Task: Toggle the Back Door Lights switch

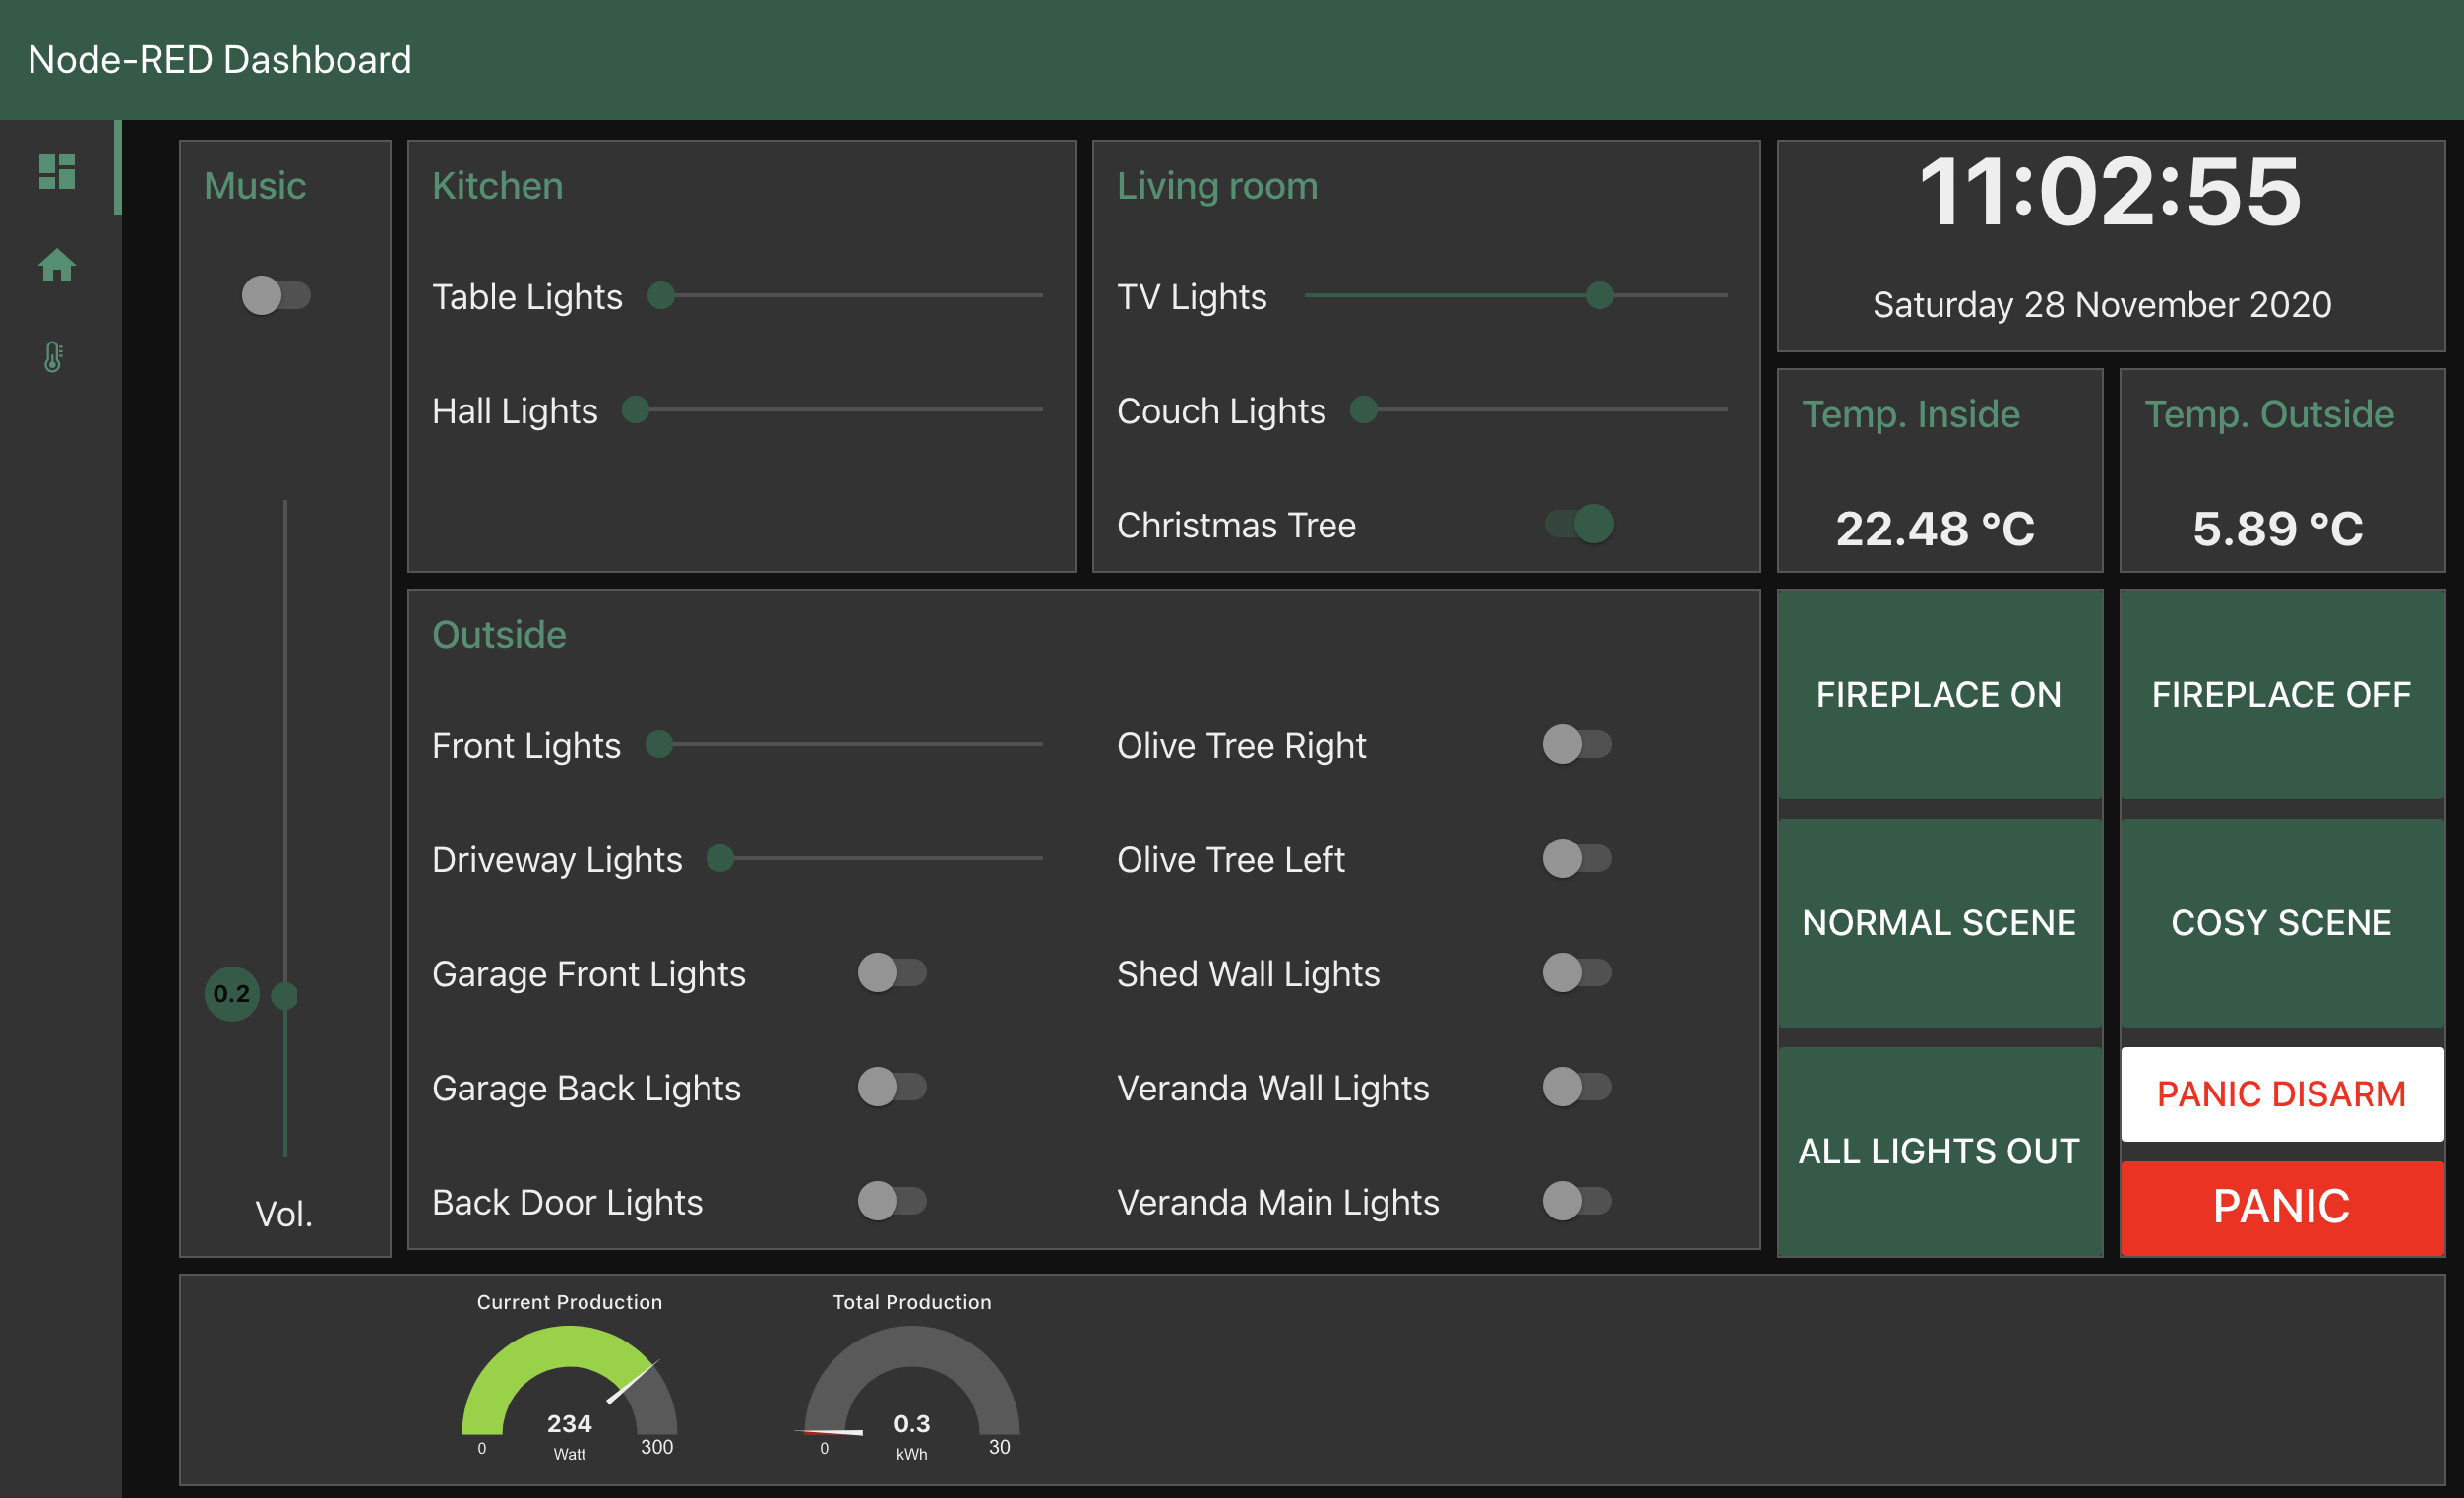Action: (x=891, y=1200)
